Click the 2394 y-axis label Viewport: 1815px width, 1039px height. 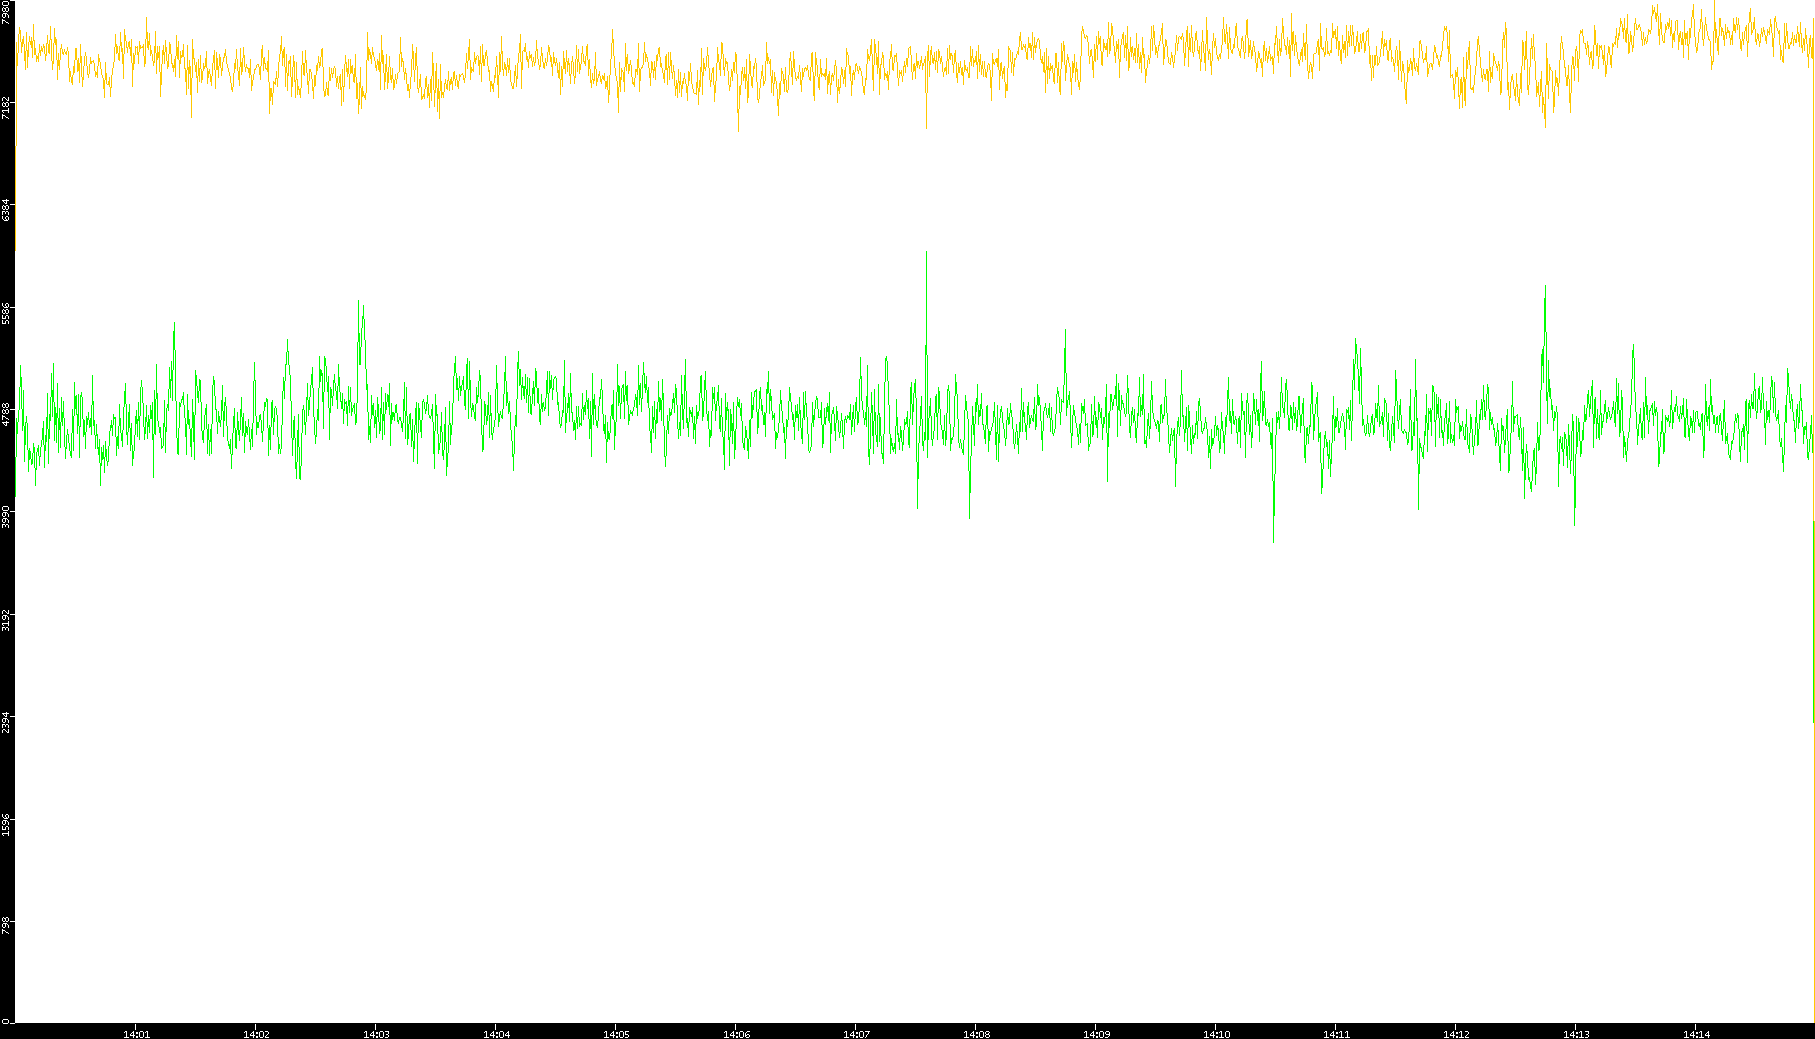[x=7, y=722]
